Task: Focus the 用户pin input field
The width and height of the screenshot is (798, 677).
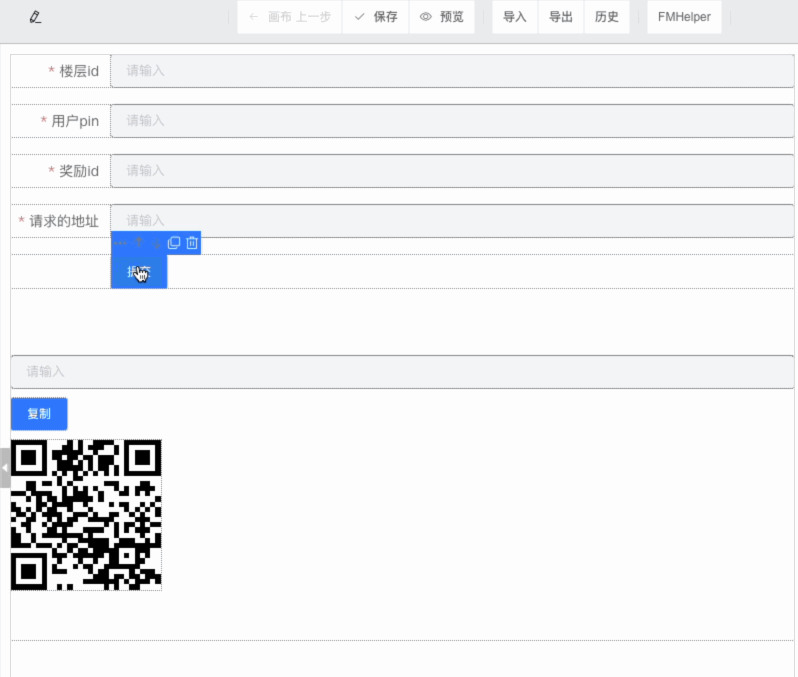Action: click(452, 121)
